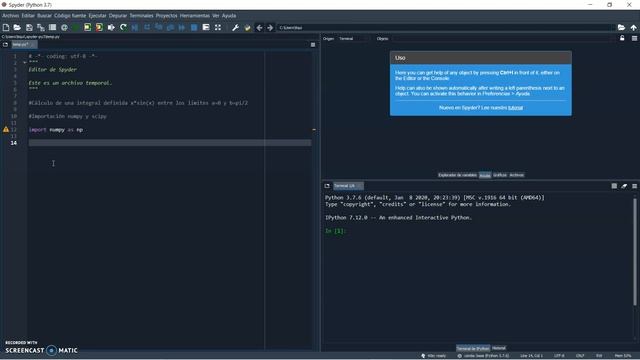Open Origen dropdown in Help pane
The width and height of the screenshot is (640, 360).
[x=353, y=39]
